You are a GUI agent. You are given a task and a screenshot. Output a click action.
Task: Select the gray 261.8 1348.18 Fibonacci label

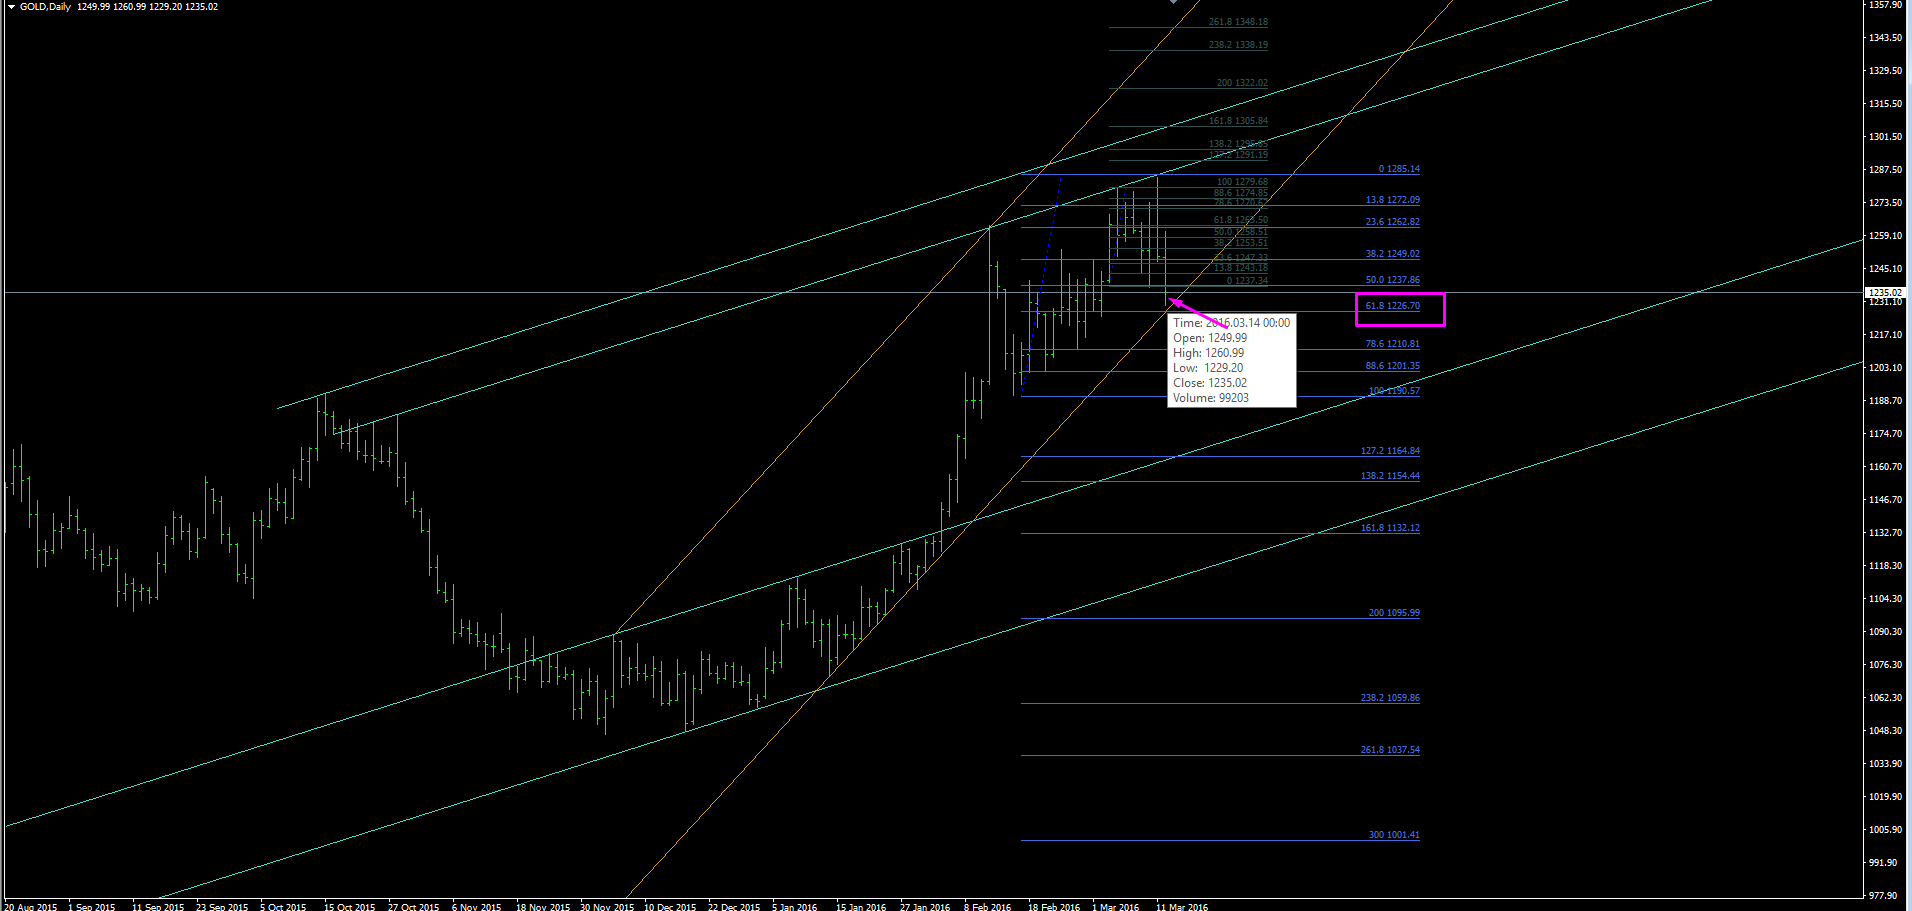[x=1238, y=22]
